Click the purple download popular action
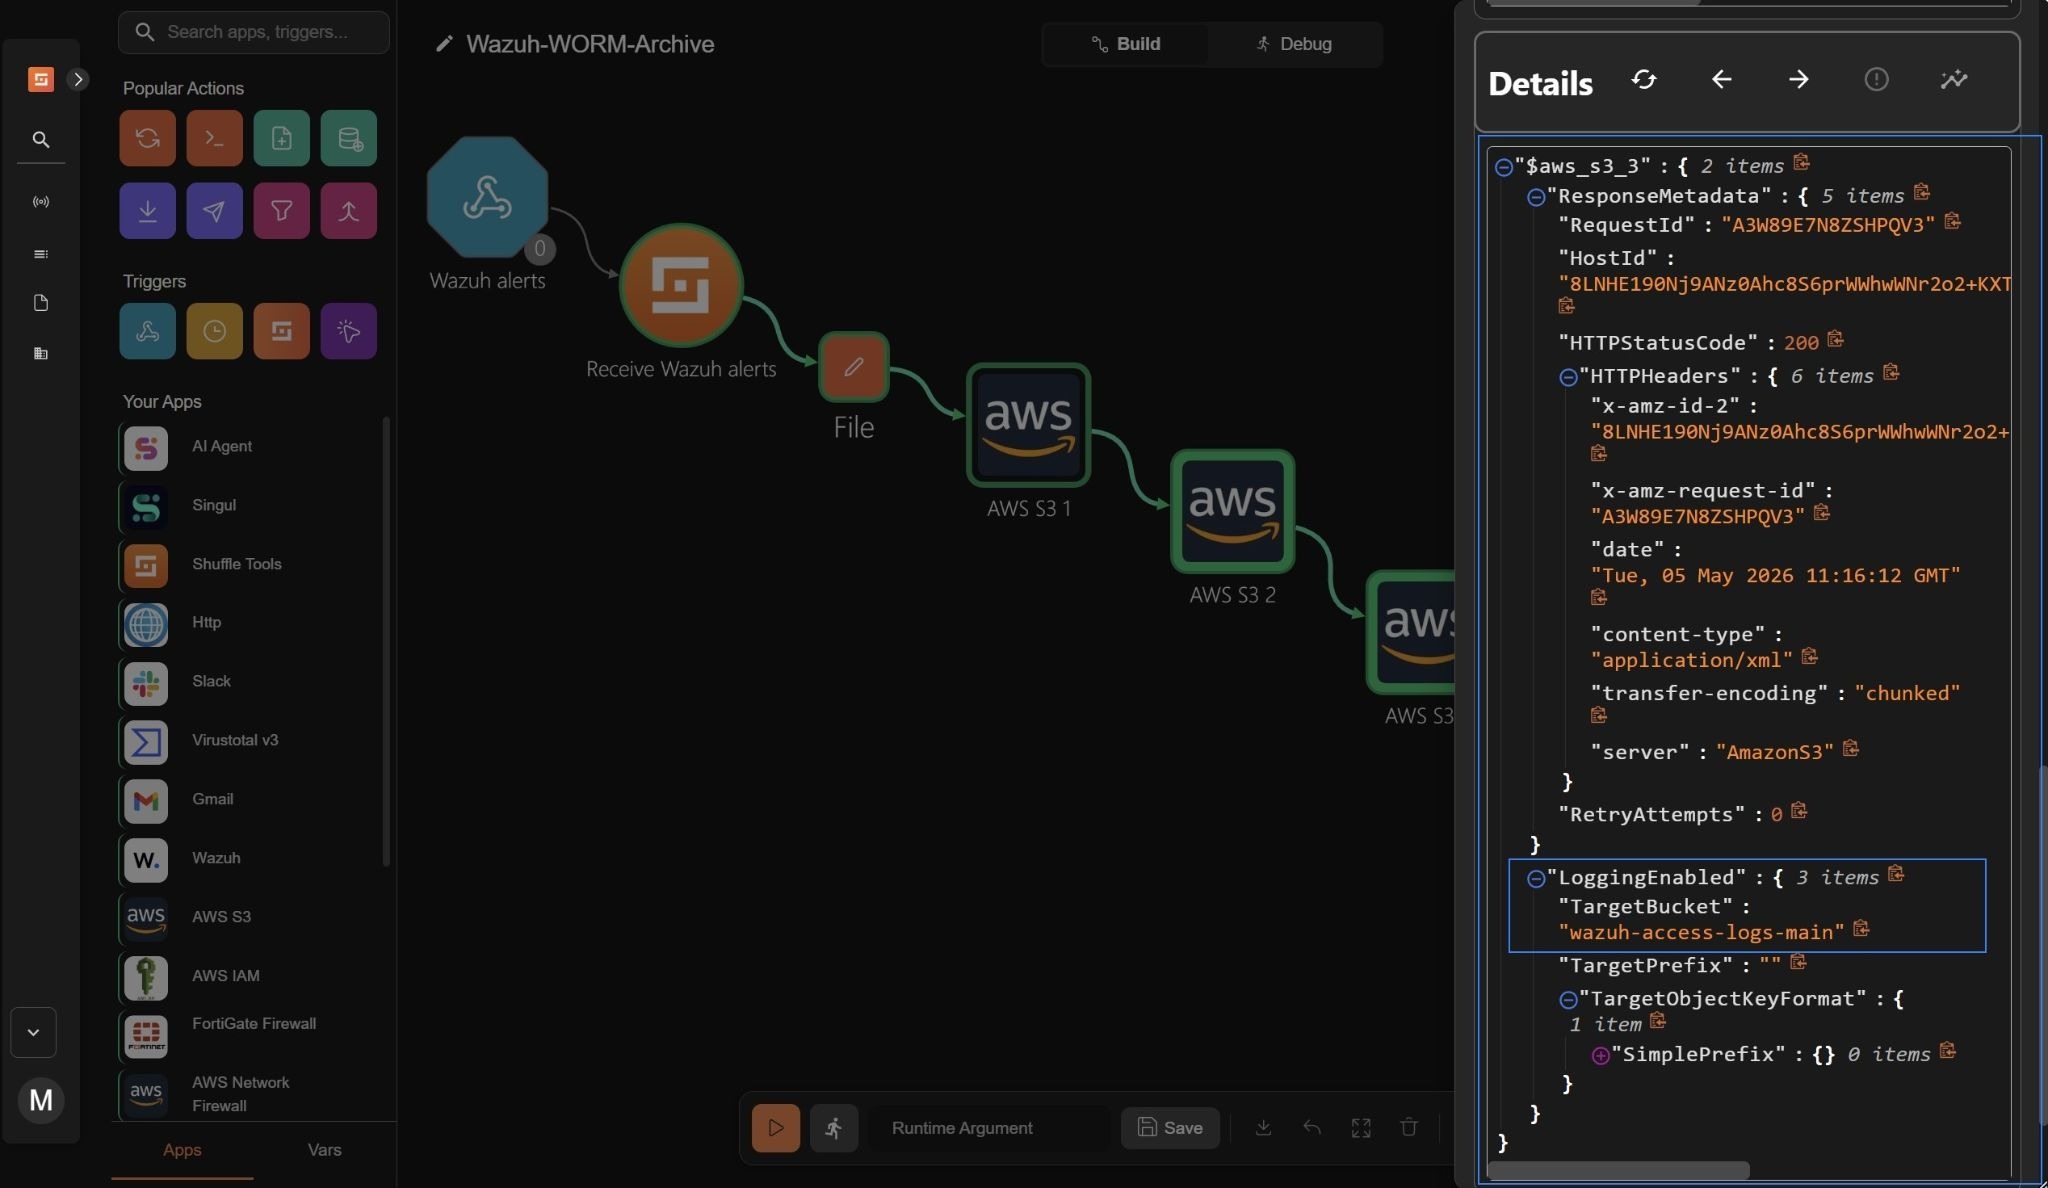Screen dimensions: 2048x1188 click(x=147, y=210)
